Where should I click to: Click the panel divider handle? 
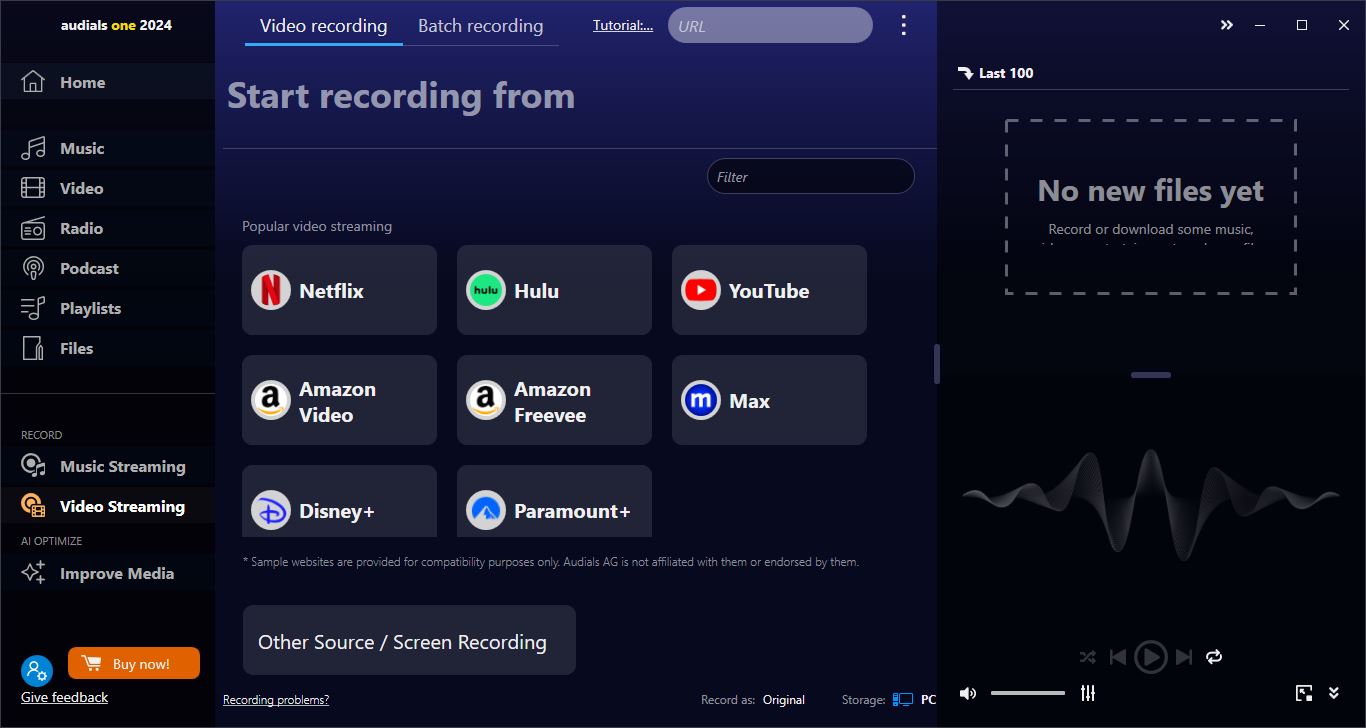click(1151, 375)
